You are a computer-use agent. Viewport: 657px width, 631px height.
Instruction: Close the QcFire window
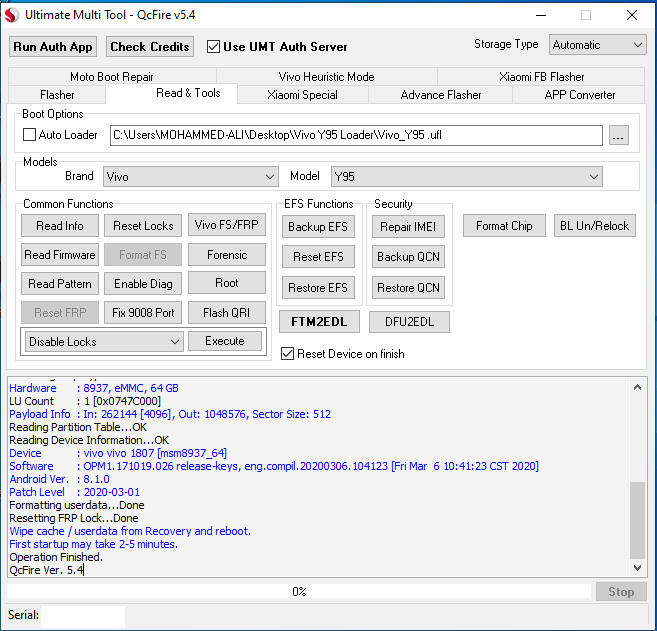coord(632,16)
